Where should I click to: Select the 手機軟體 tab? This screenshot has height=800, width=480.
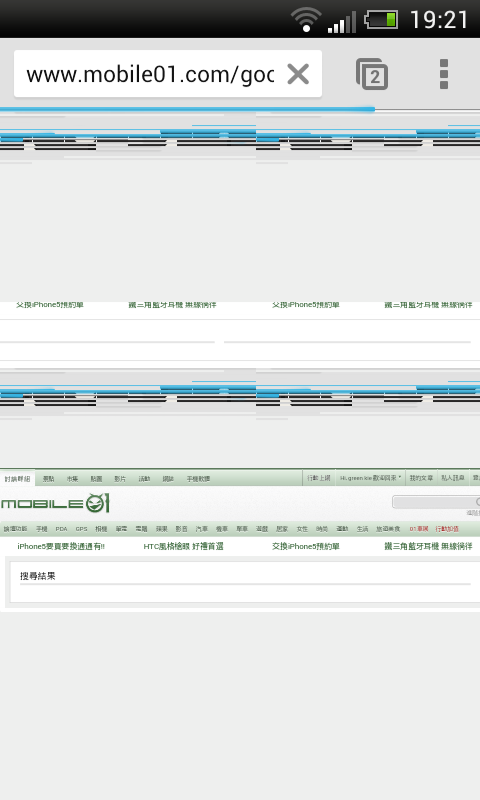click(198, 479)
